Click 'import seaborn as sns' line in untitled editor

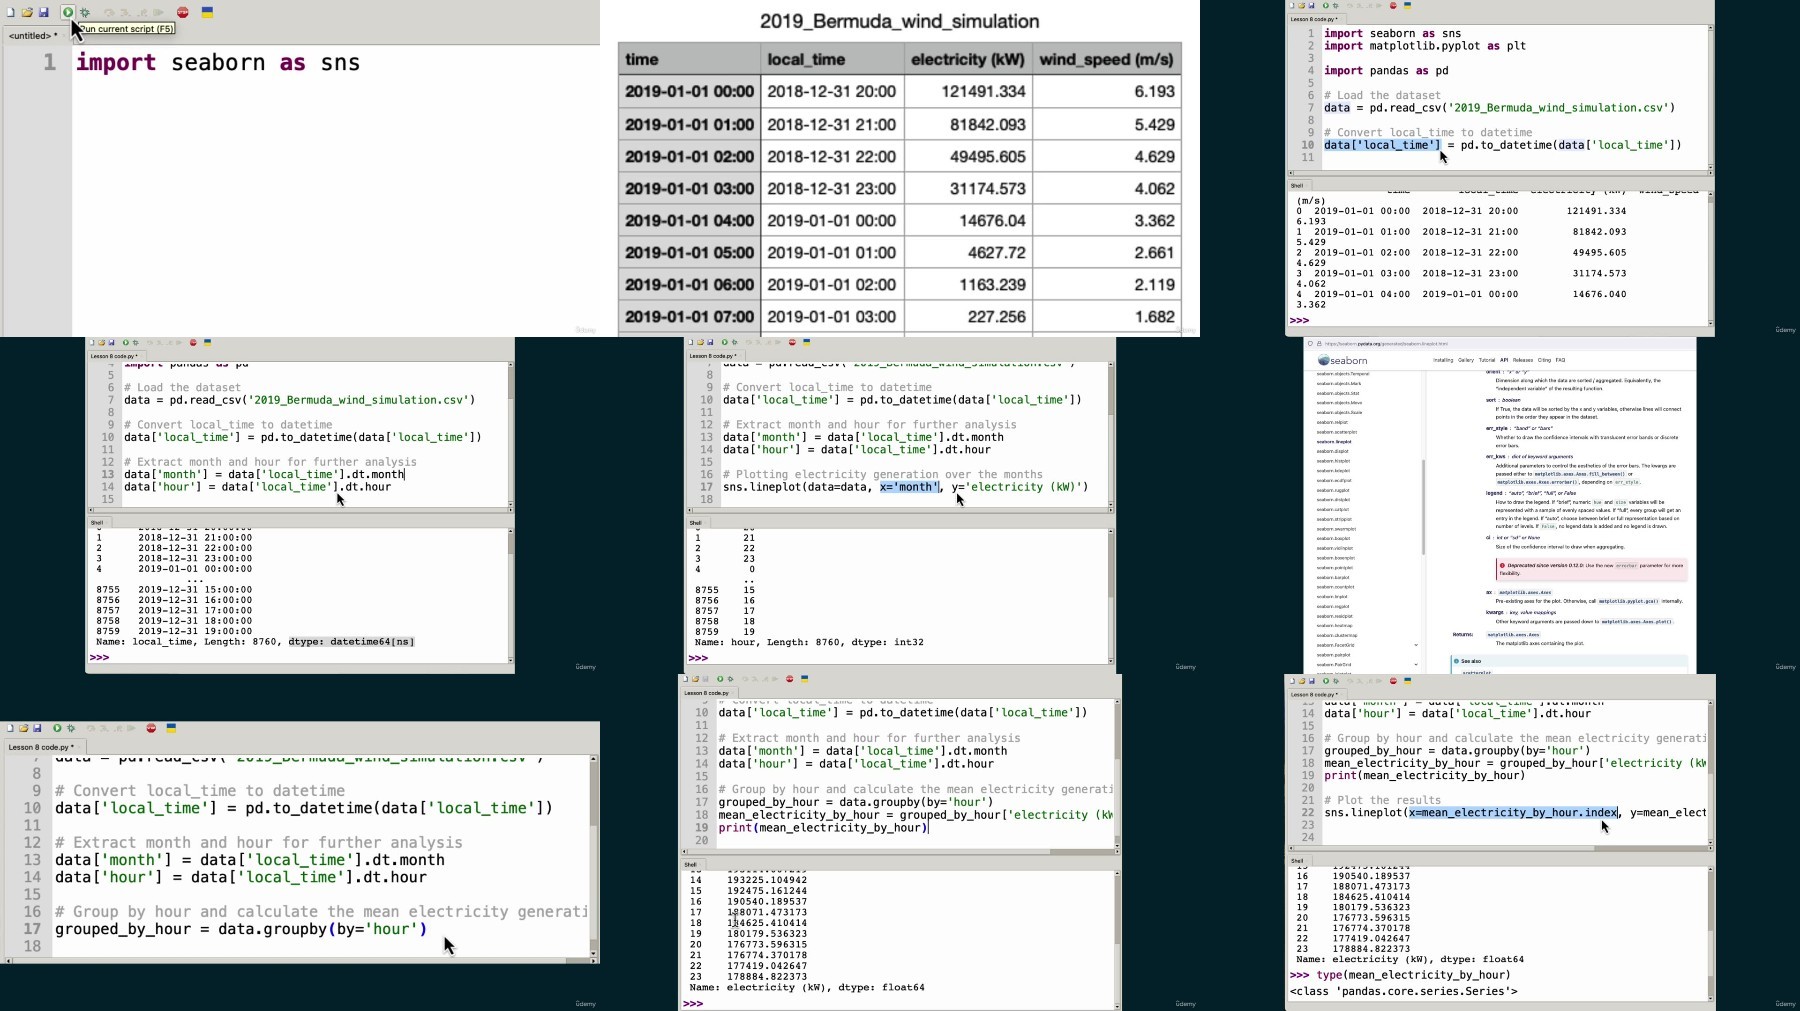click(x=217, y=63)
